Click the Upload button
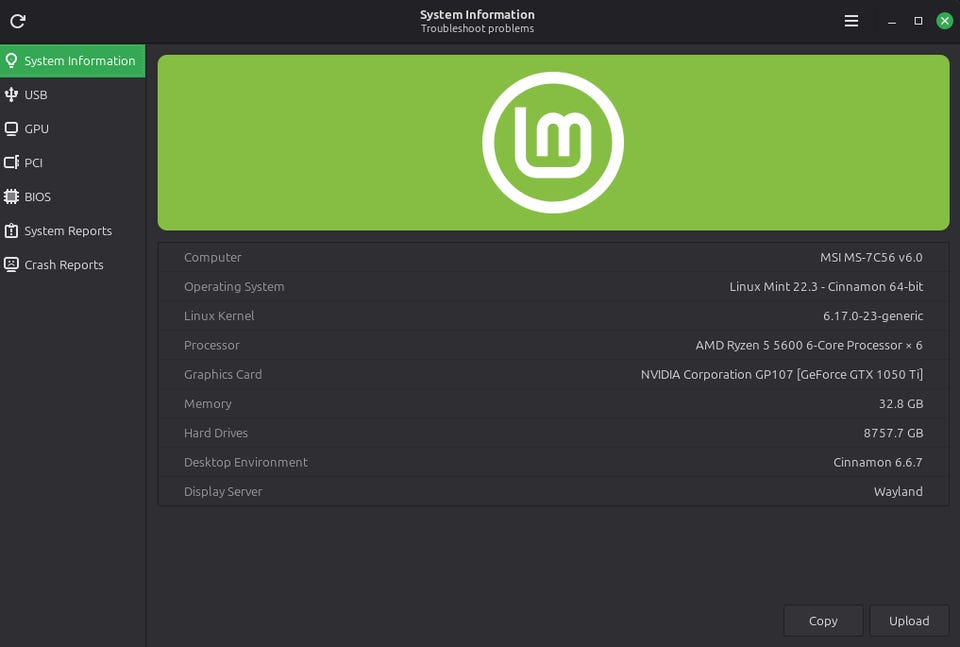Viewport: 960px width, 647px height. point(909,621)
